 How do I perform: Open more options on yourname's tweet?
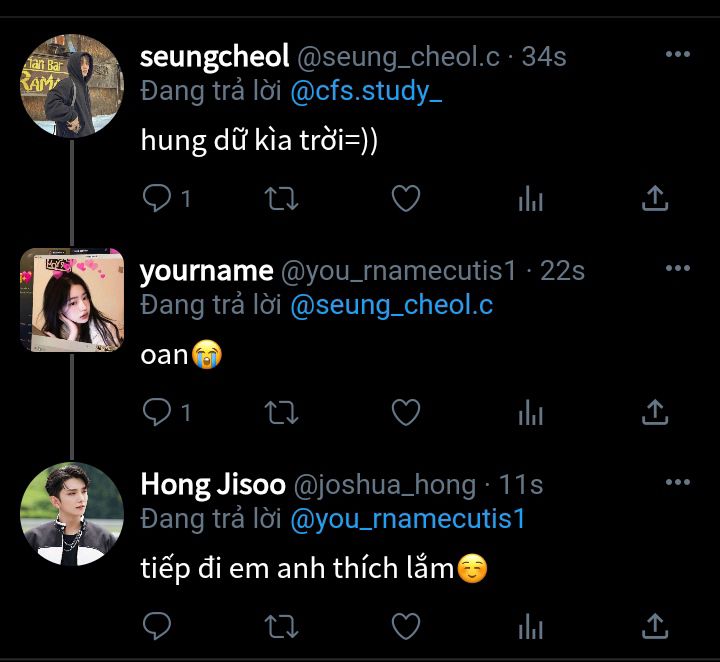678,268
